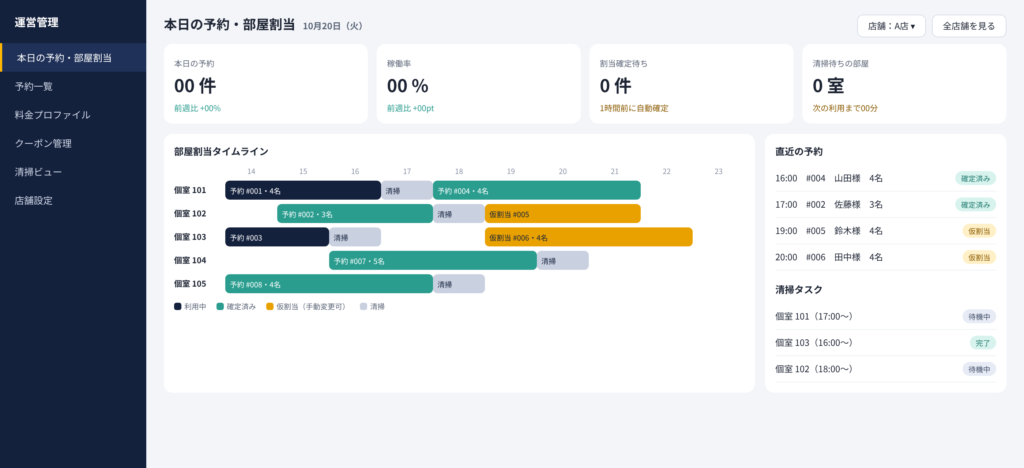Click 待機中 badge for 個室 101 task

point(980,317)
